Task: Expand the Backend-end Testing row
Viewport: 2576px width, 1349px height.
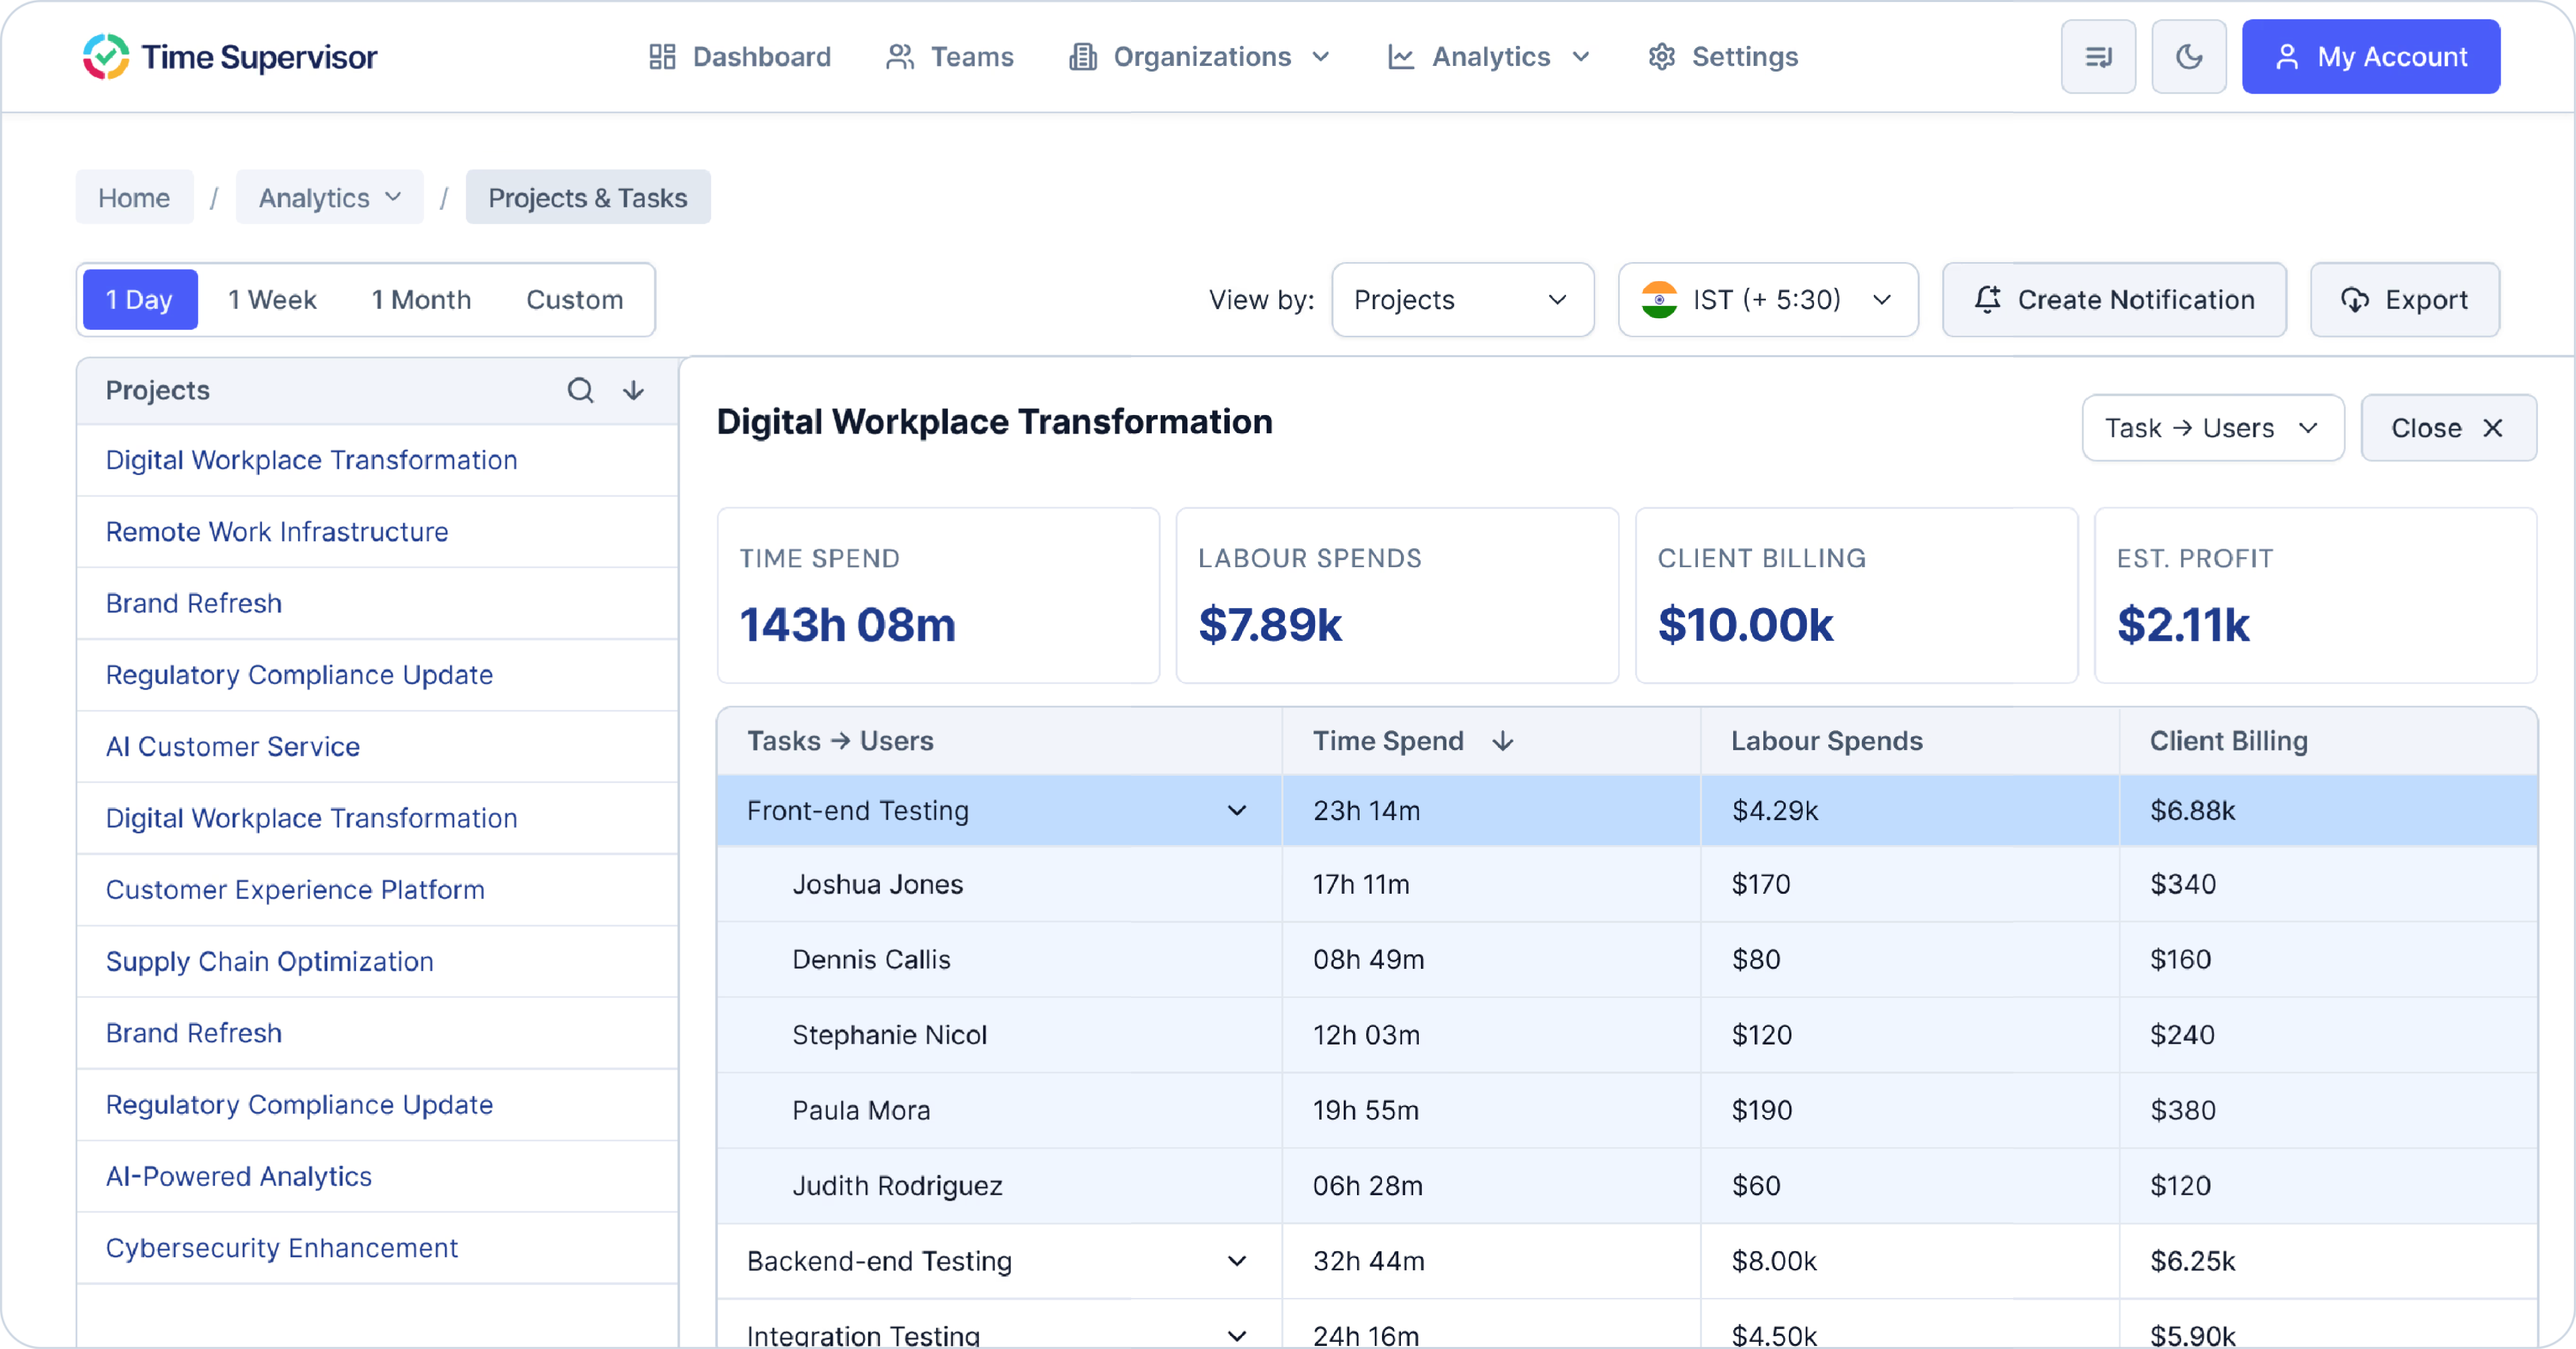Action: 1237,1261
